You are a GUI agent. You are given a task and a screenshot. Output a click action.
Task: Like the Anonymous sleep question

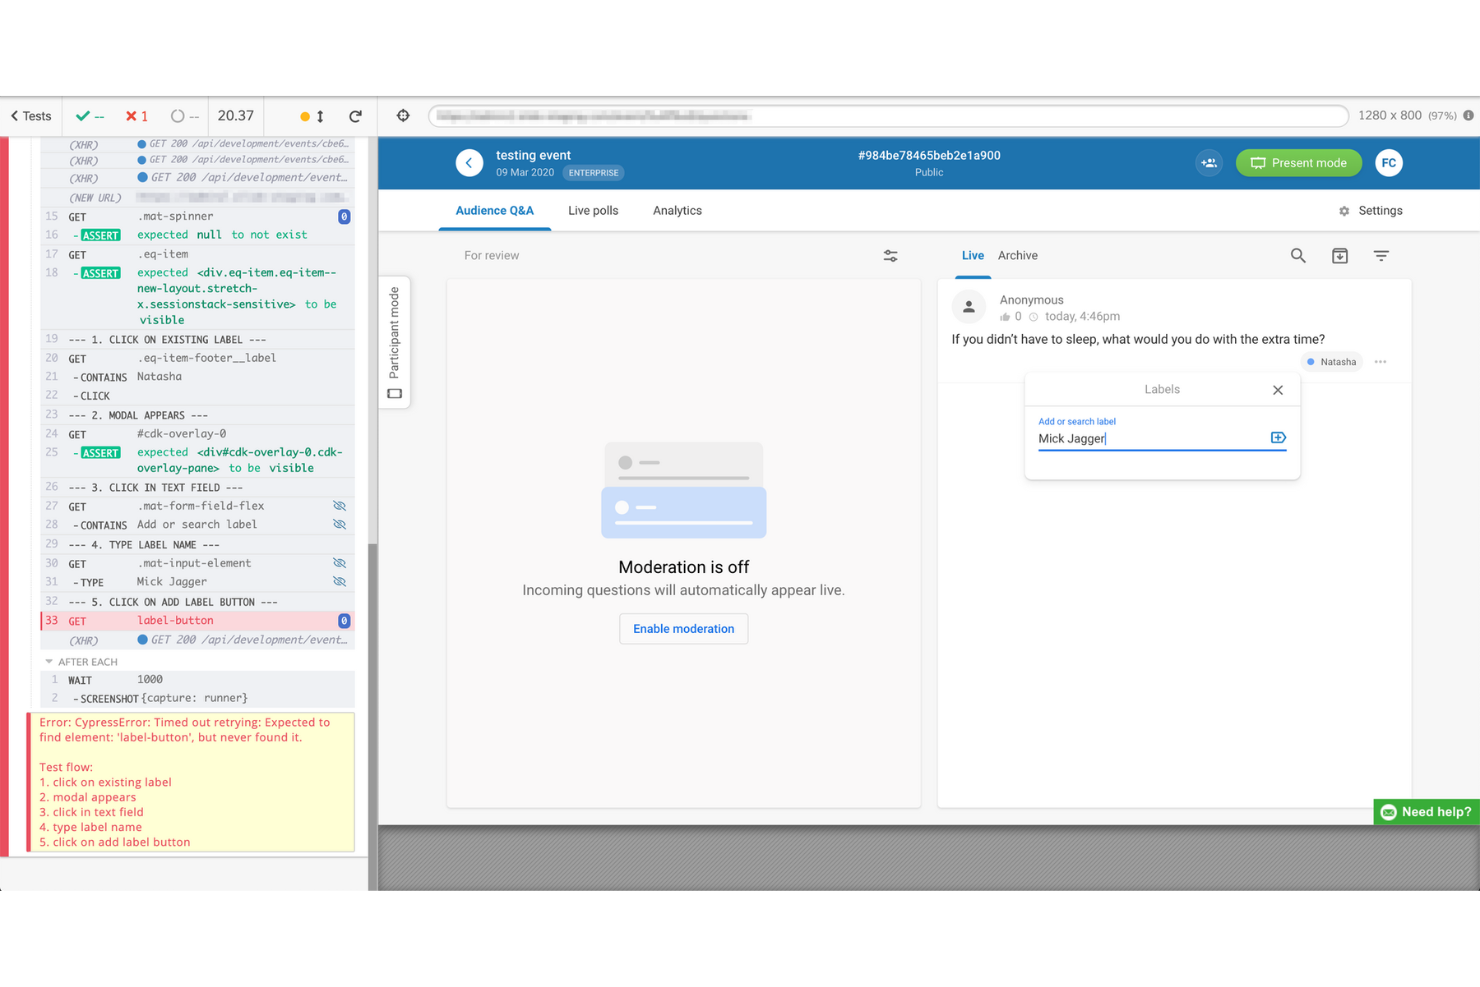click(1007, 316)
